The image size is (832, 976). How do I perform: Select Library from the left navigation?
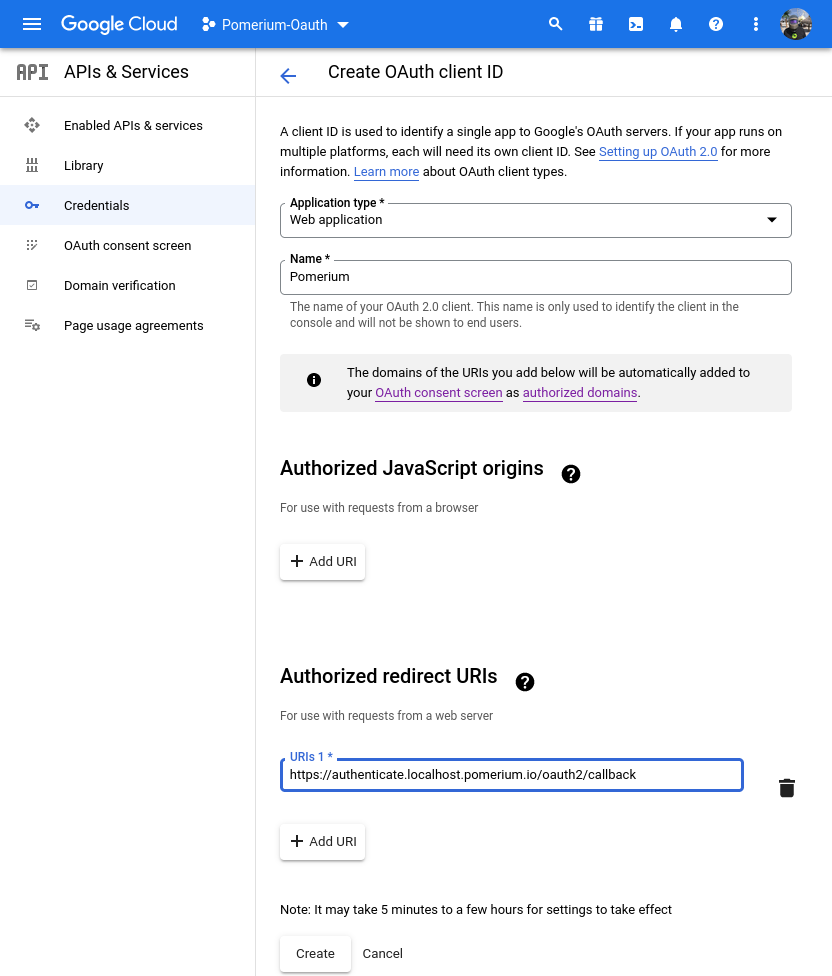click(85, 165)
